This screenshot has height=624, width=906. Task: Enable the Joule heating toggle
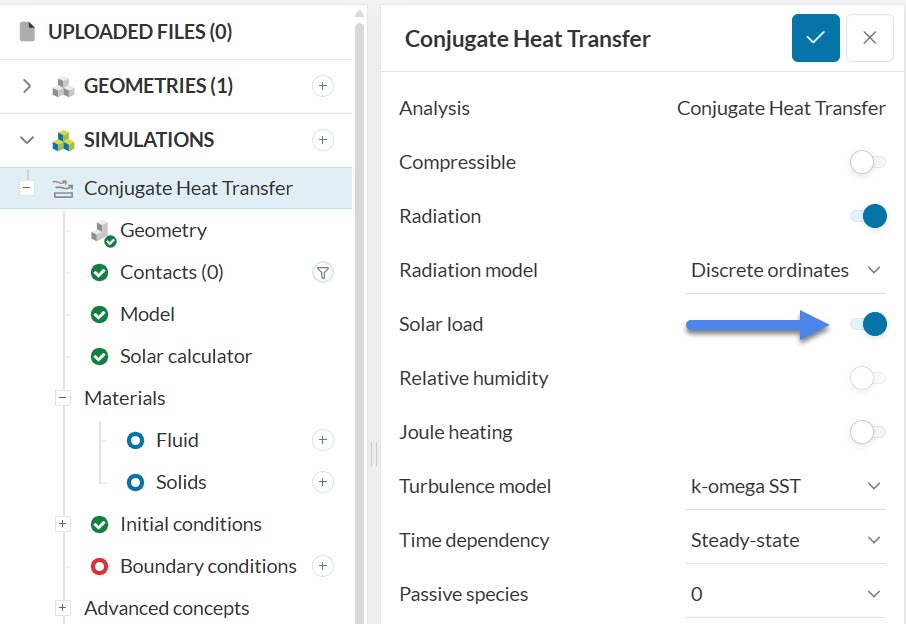[867, 432]
